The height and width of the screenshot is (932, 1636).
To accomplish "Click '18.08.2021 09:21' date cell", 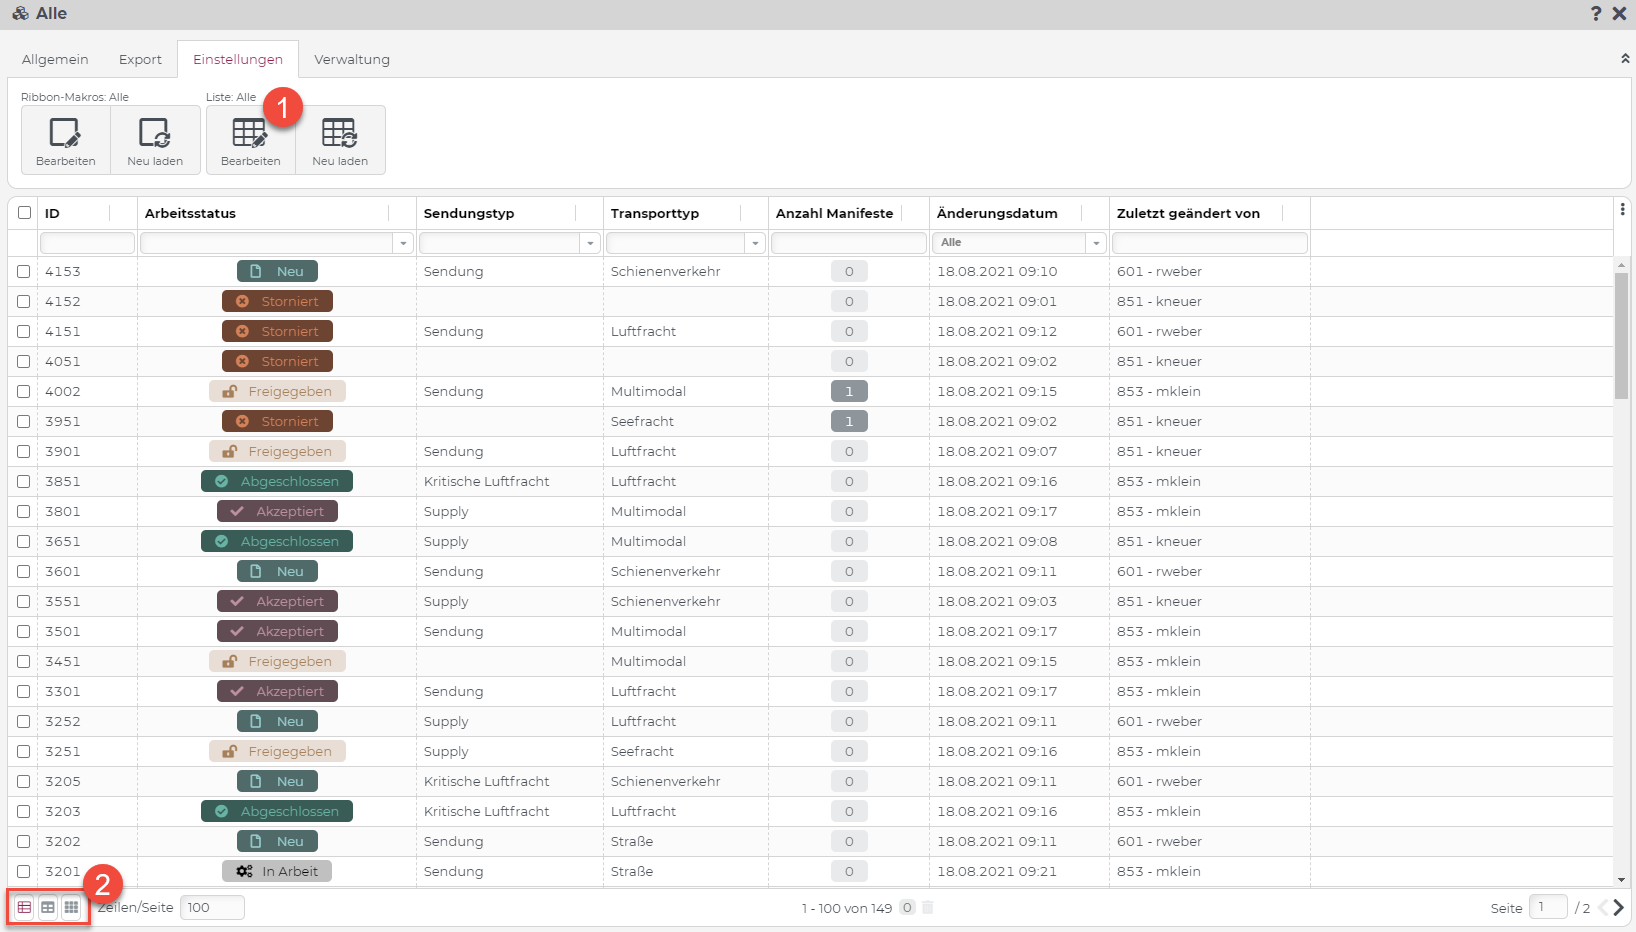I will coord(997,871).
